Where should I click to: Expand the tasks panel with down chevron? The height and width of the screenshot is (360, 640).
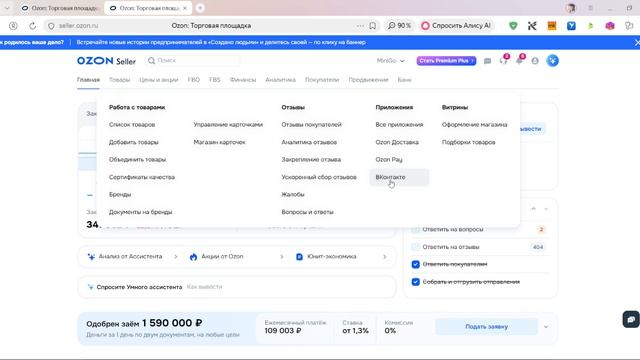546,209
